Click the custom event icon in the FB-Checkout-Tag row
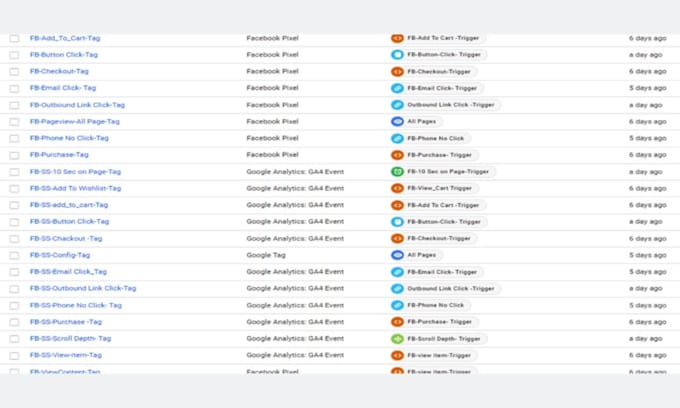Screen dimensions: 680x408 (397, 72)
